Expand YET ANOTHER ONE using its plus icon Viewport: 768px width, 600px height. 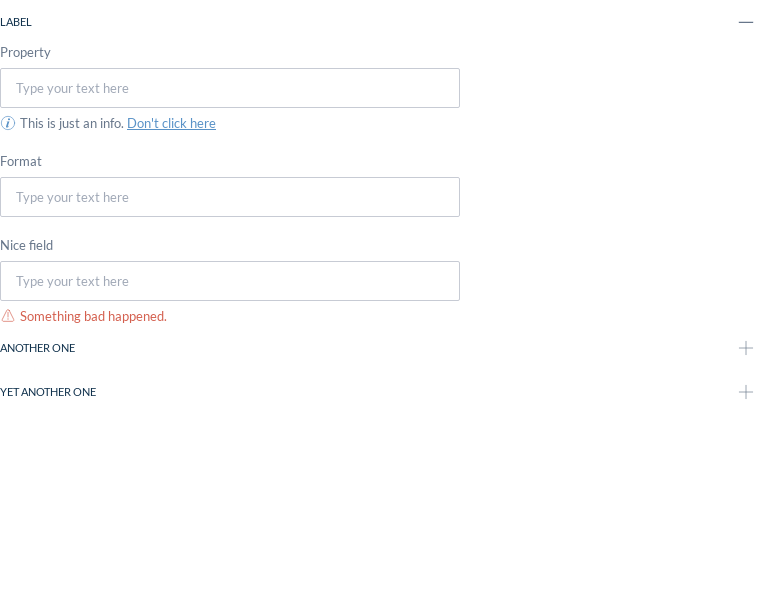[x=746, y=392]
